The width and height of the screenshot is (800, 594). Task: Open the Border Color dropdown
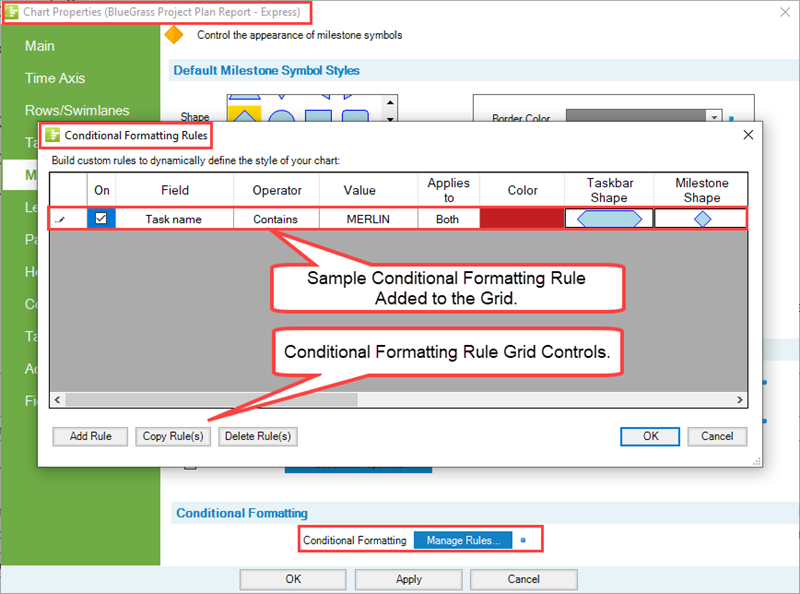714,118
